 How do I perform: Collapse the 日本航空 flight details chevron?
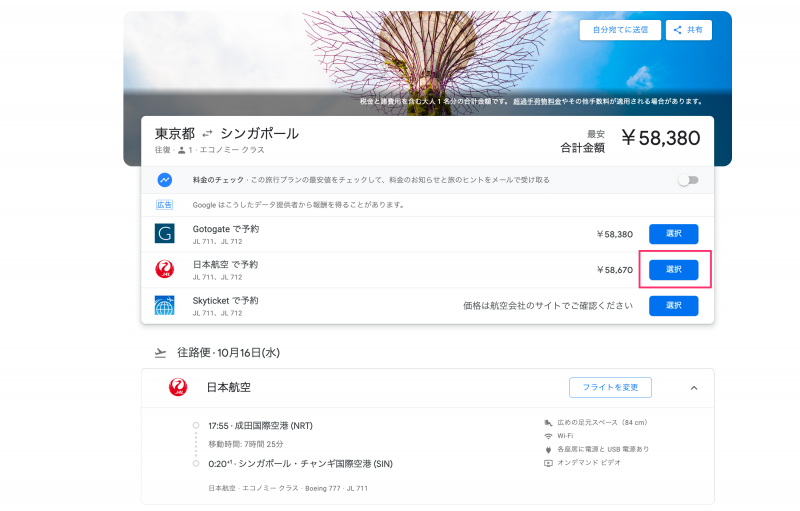(694, 388)
